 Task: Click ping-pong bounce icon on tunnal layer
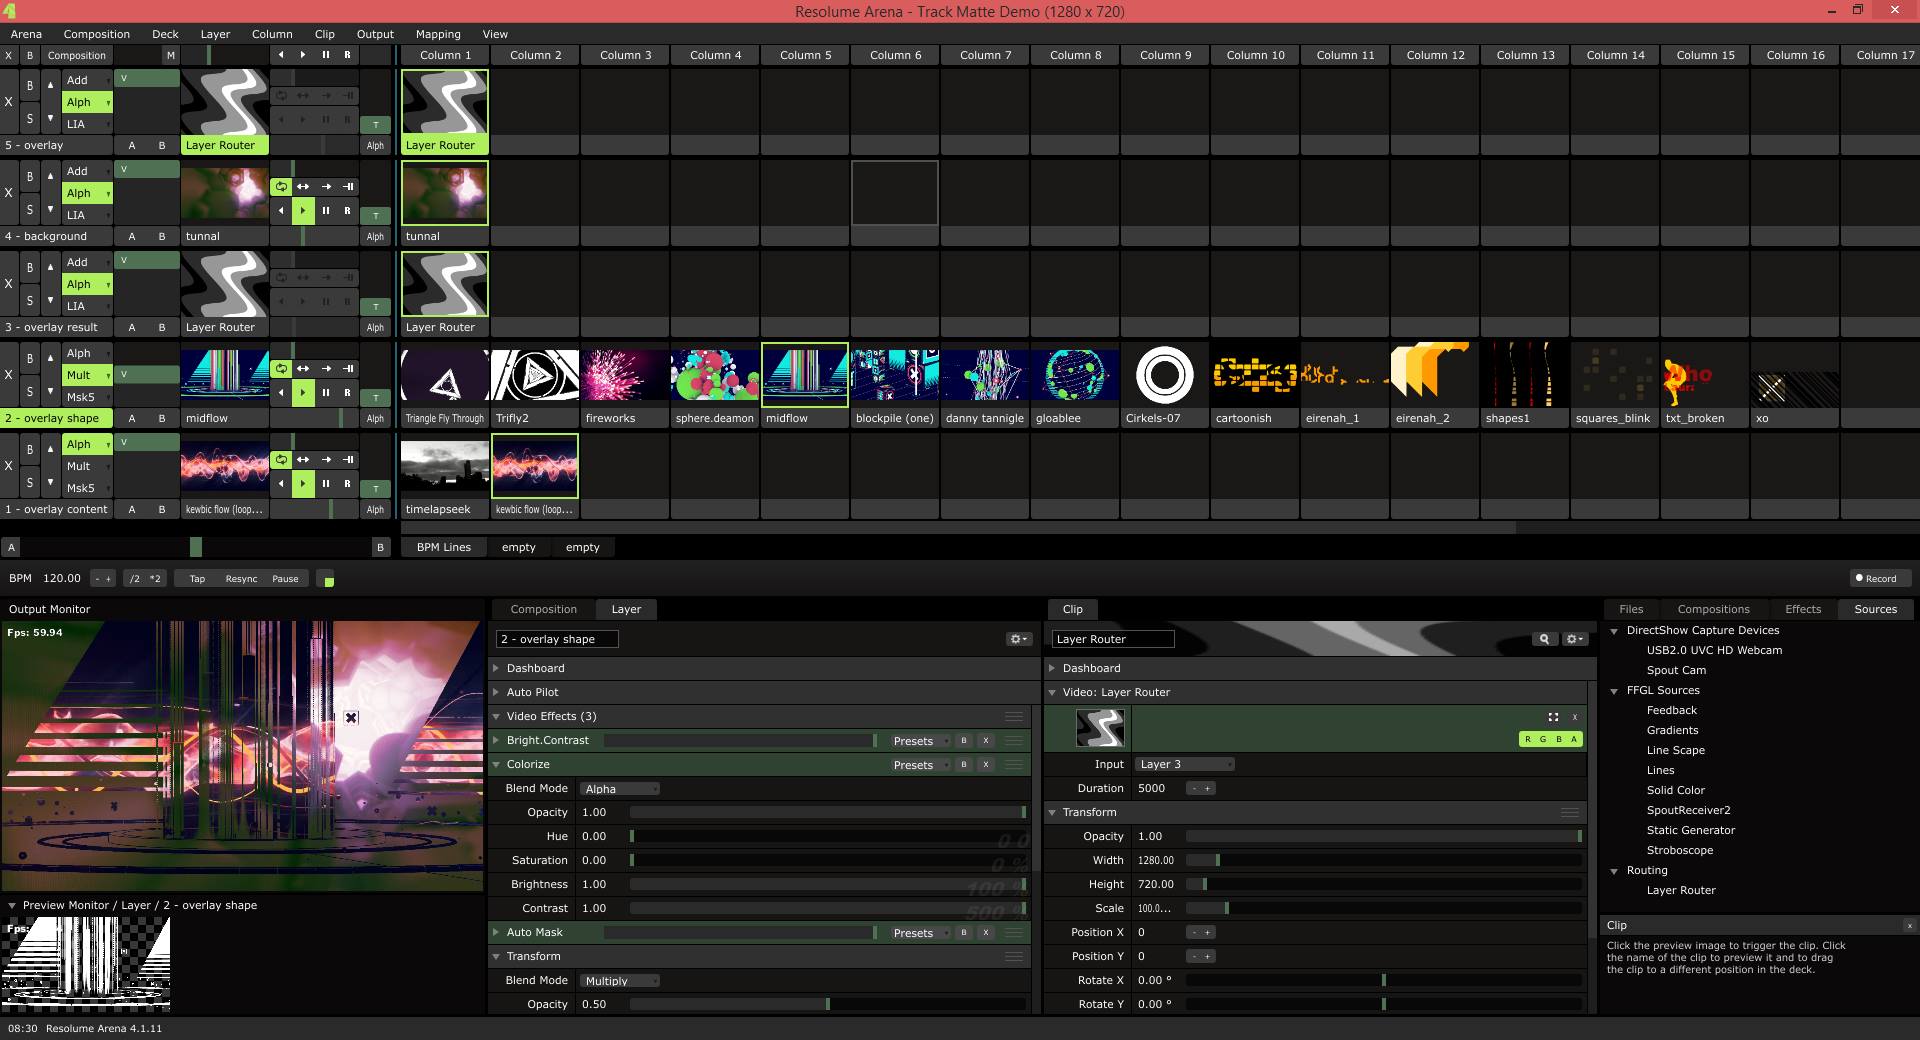(303, 187)
